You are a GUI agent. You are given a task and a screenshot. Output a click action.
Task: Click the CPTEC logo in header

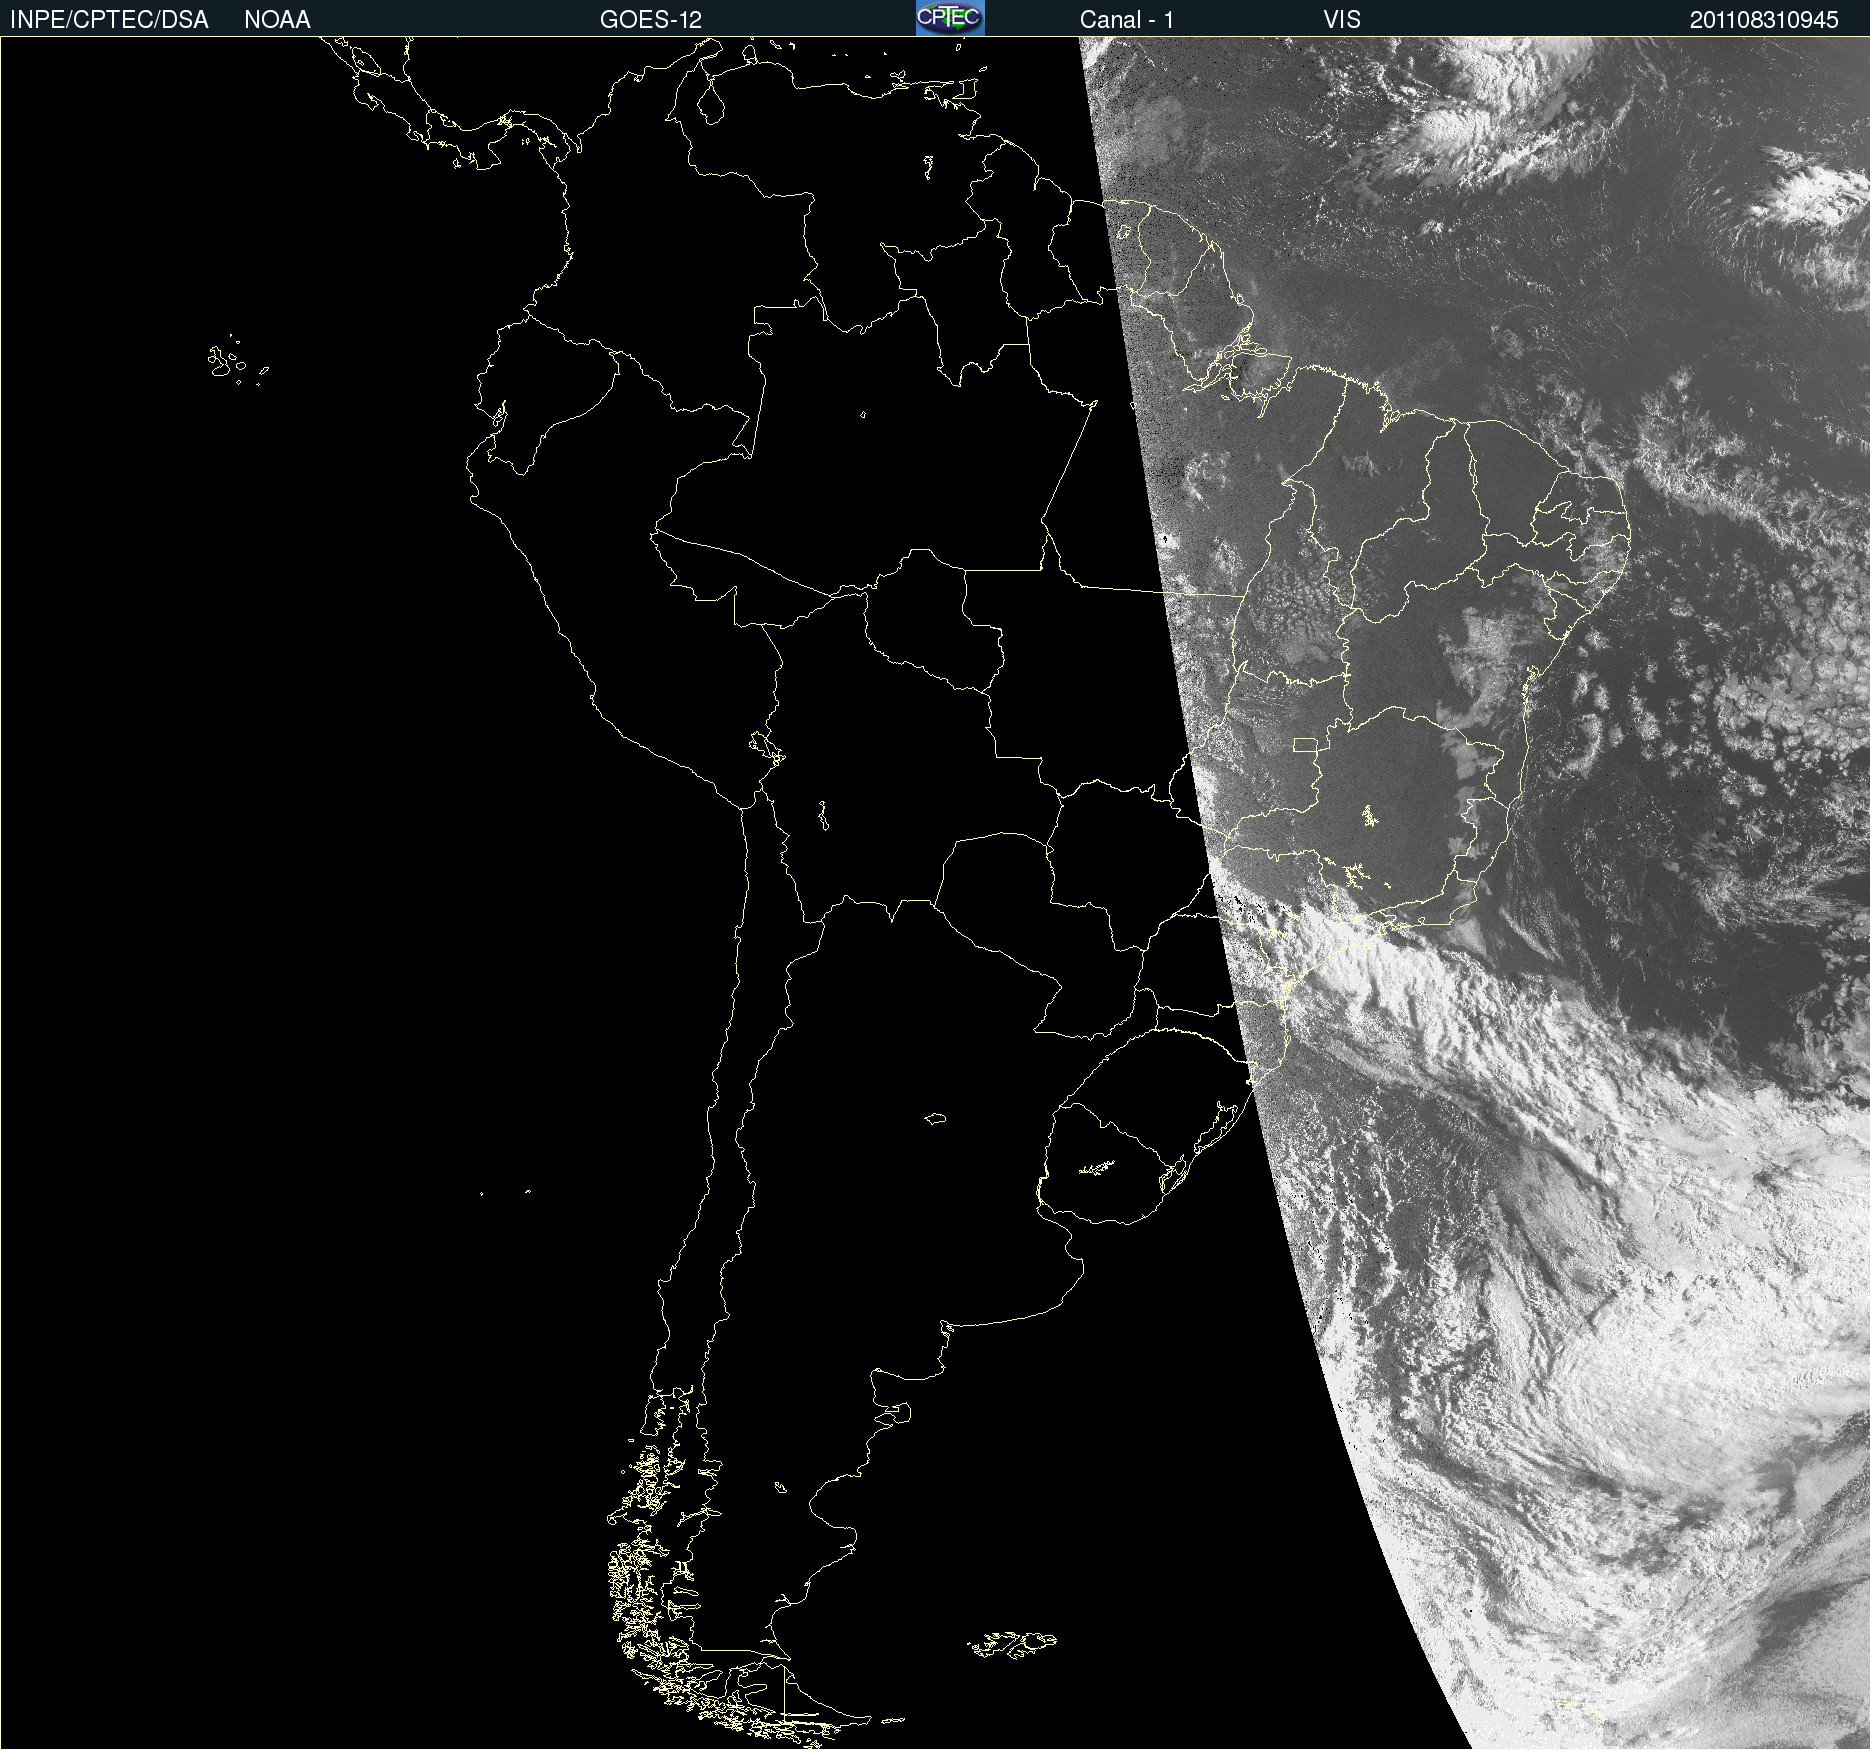[950, 18]
